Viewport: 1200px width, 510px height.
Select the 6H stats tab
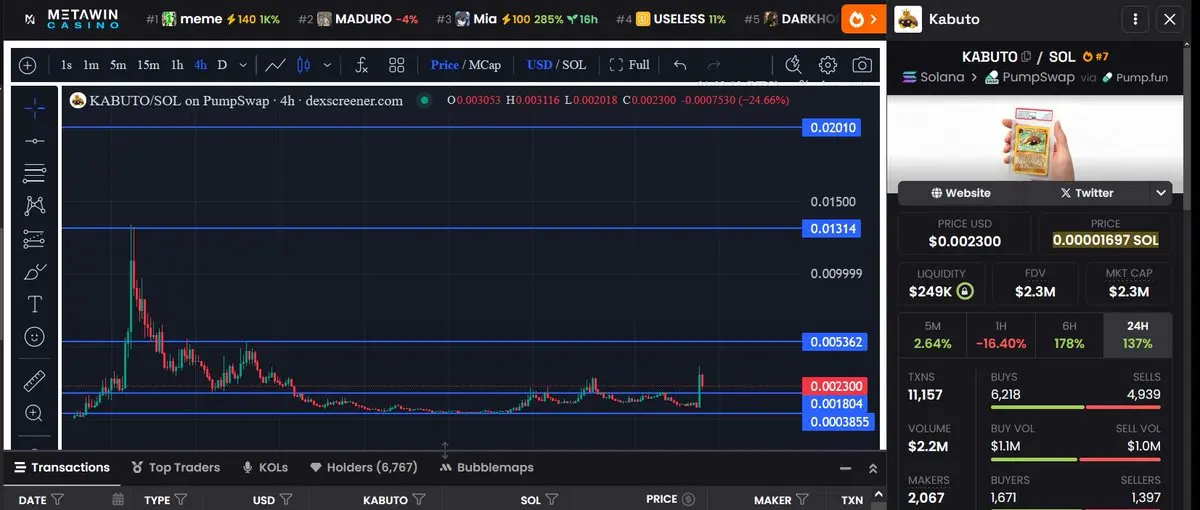point(1069,335)
